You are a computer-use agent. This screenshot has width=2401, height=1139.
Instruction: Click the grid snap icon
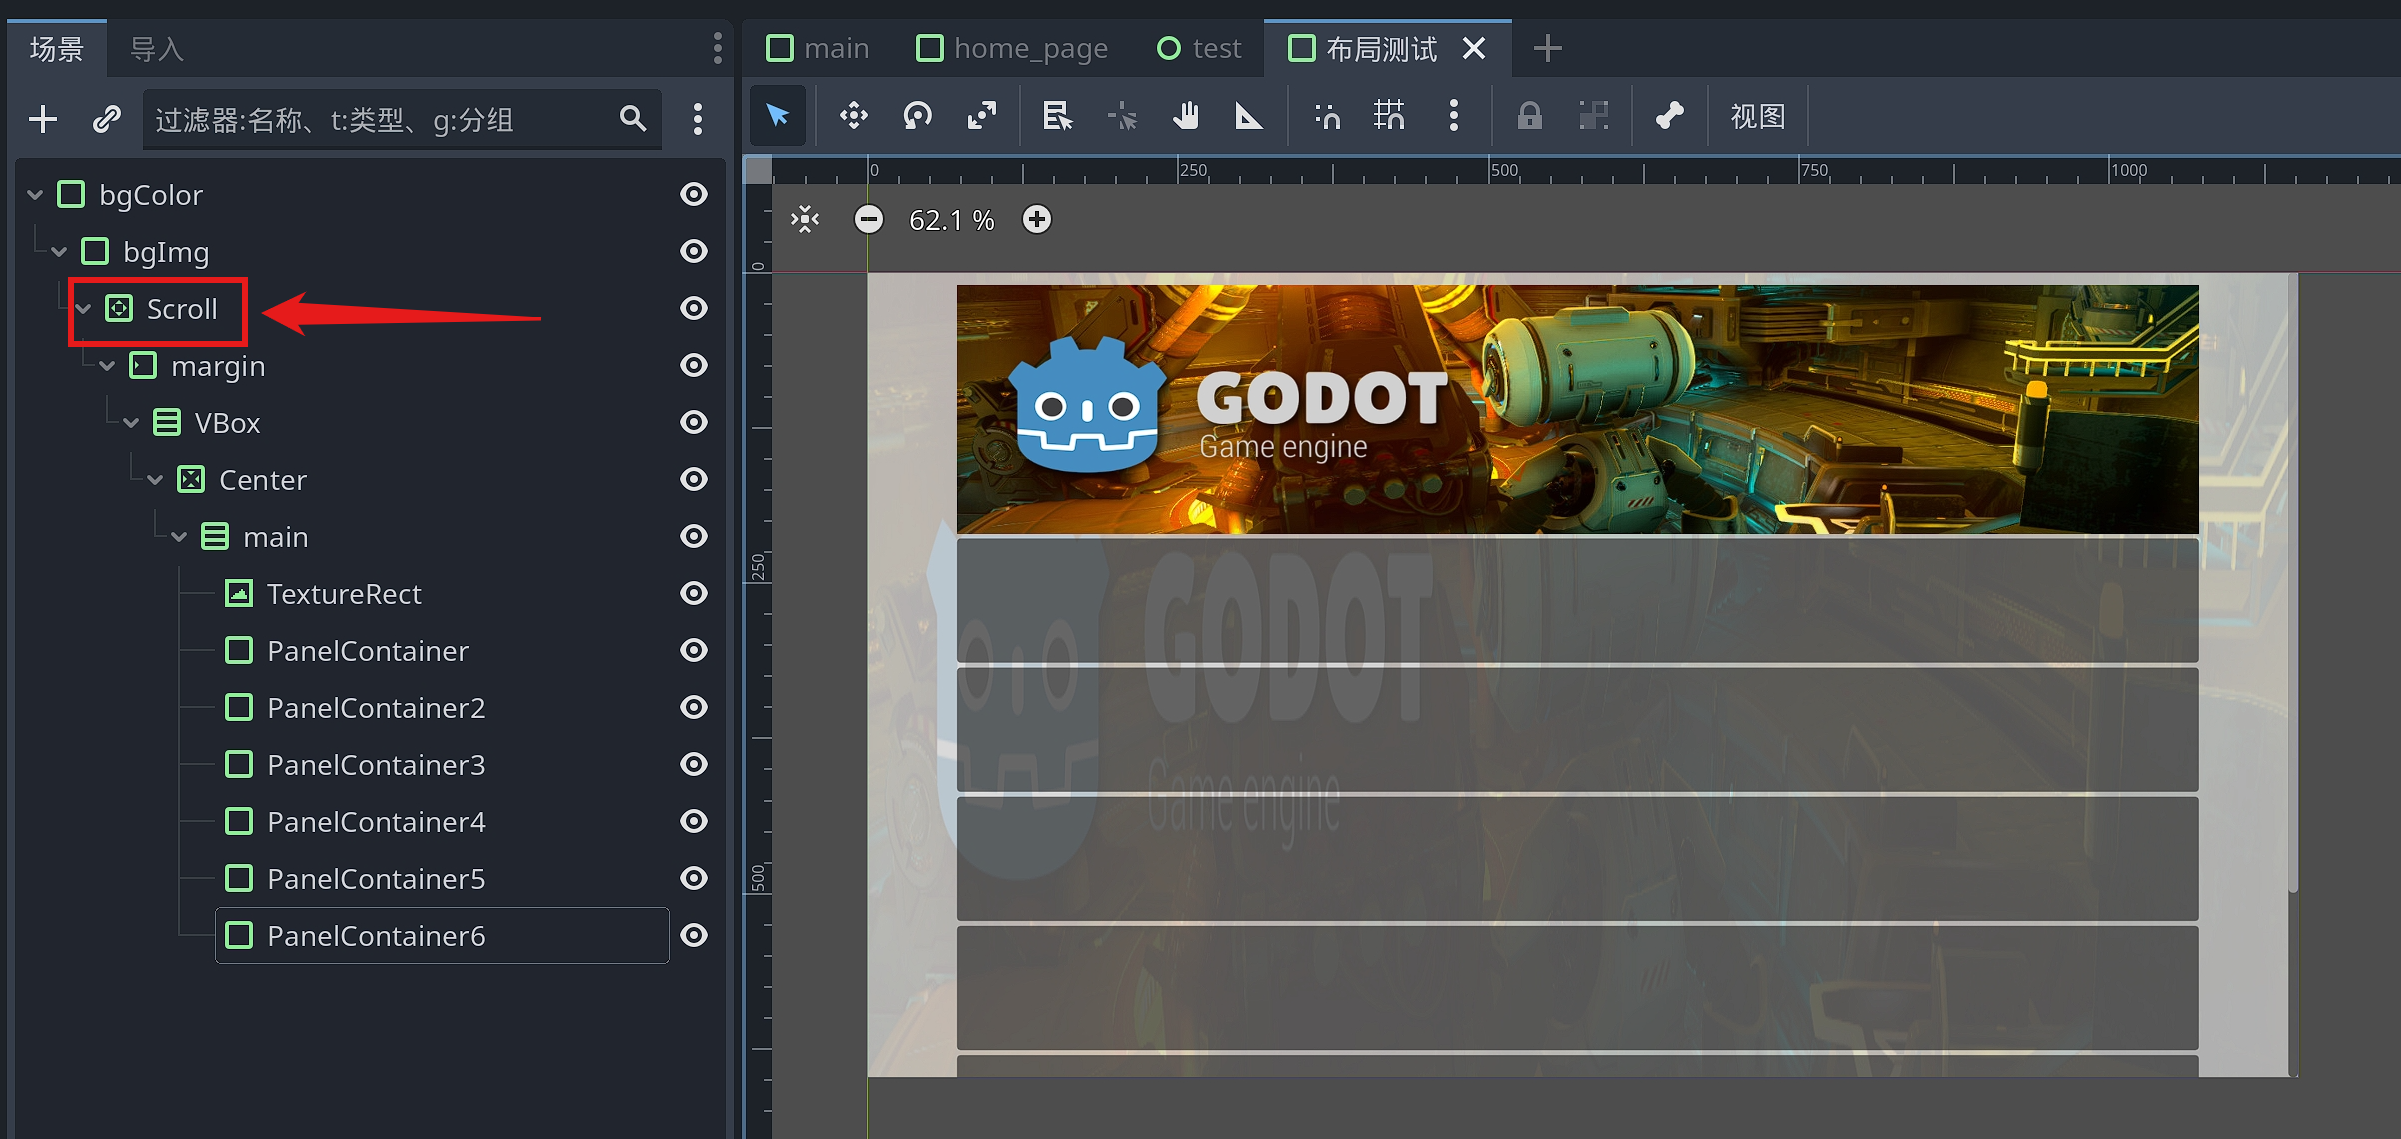click(1389, 117)
